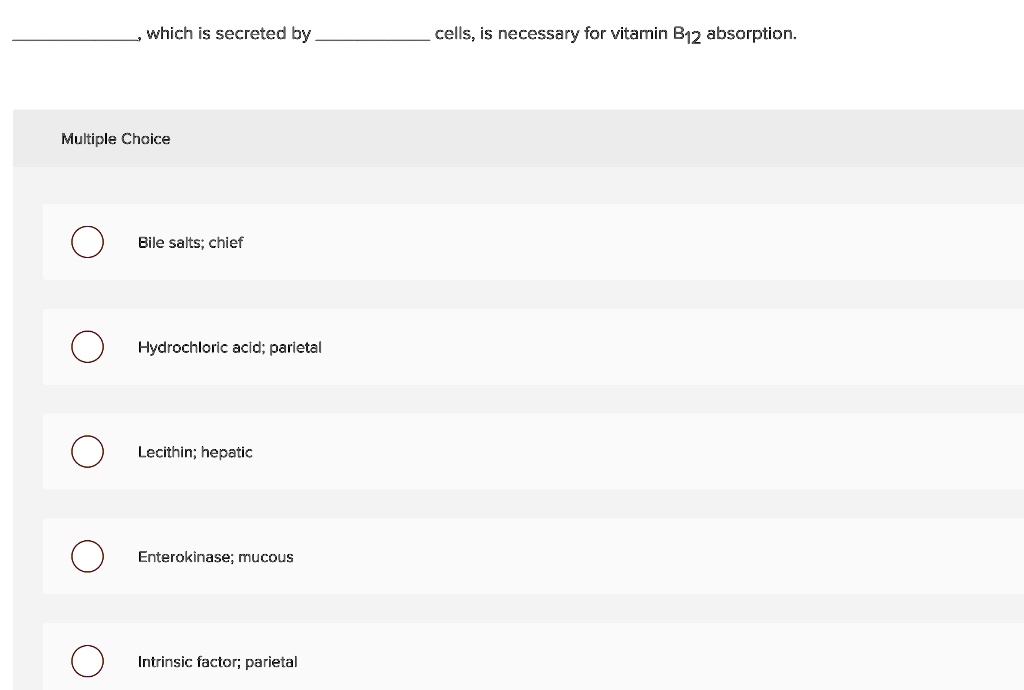Click the phrase "which is secreted by"
The height and width of the screenshot is (690, 1024).
[228, 34]
